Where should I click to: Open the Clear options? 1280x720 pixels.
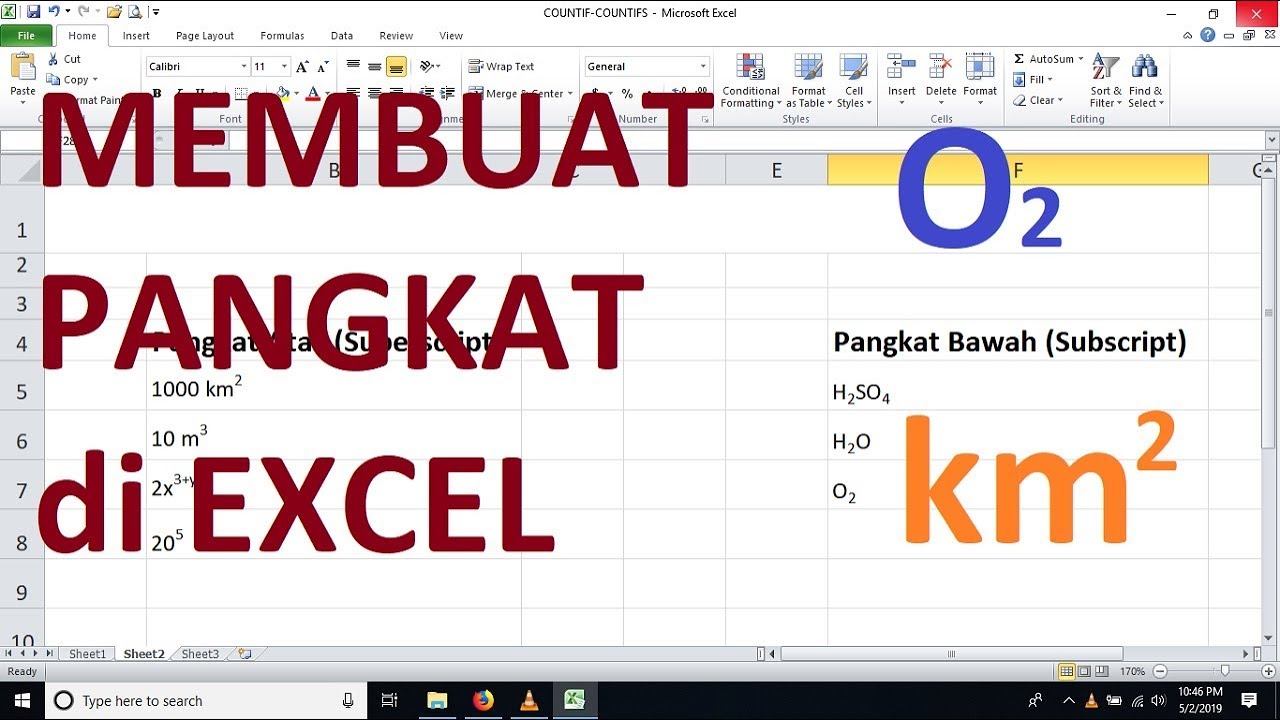point(1037,100)
